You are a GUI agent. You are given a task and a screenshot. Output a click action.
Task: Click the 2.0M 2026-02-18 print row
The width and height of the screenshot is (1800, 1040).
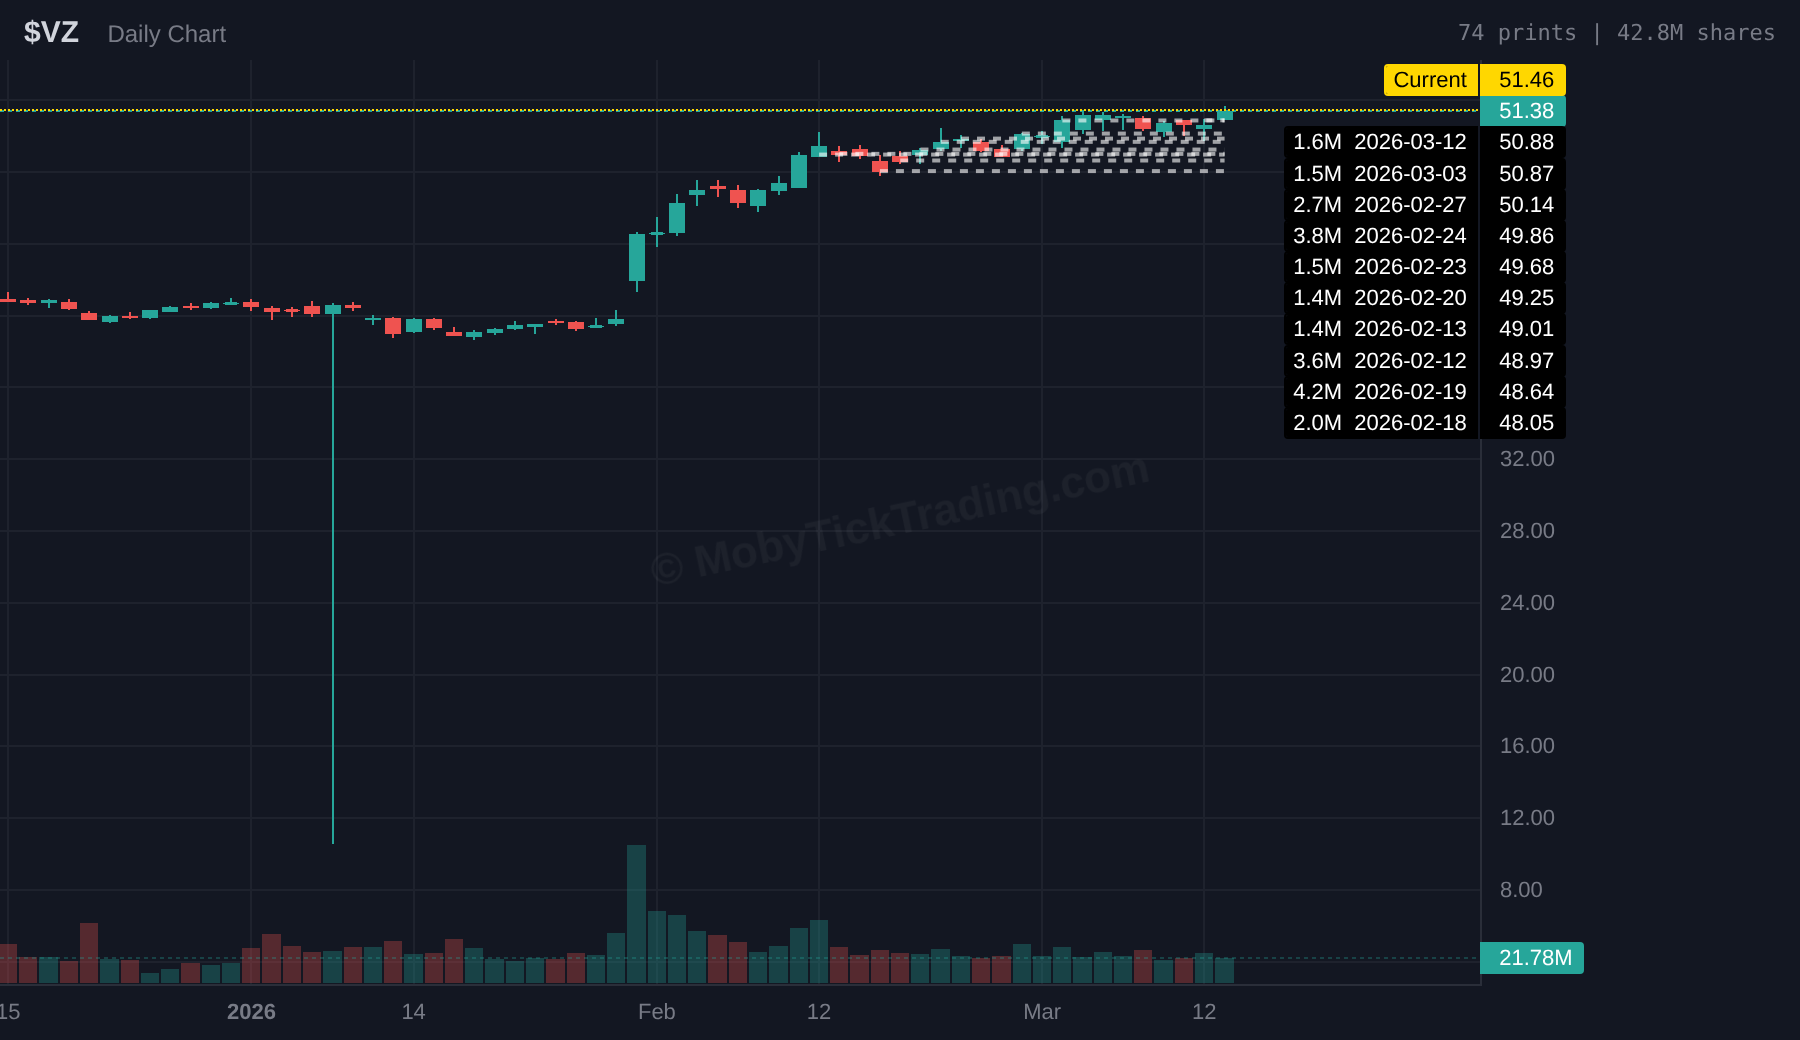(x=1380, y=423)
